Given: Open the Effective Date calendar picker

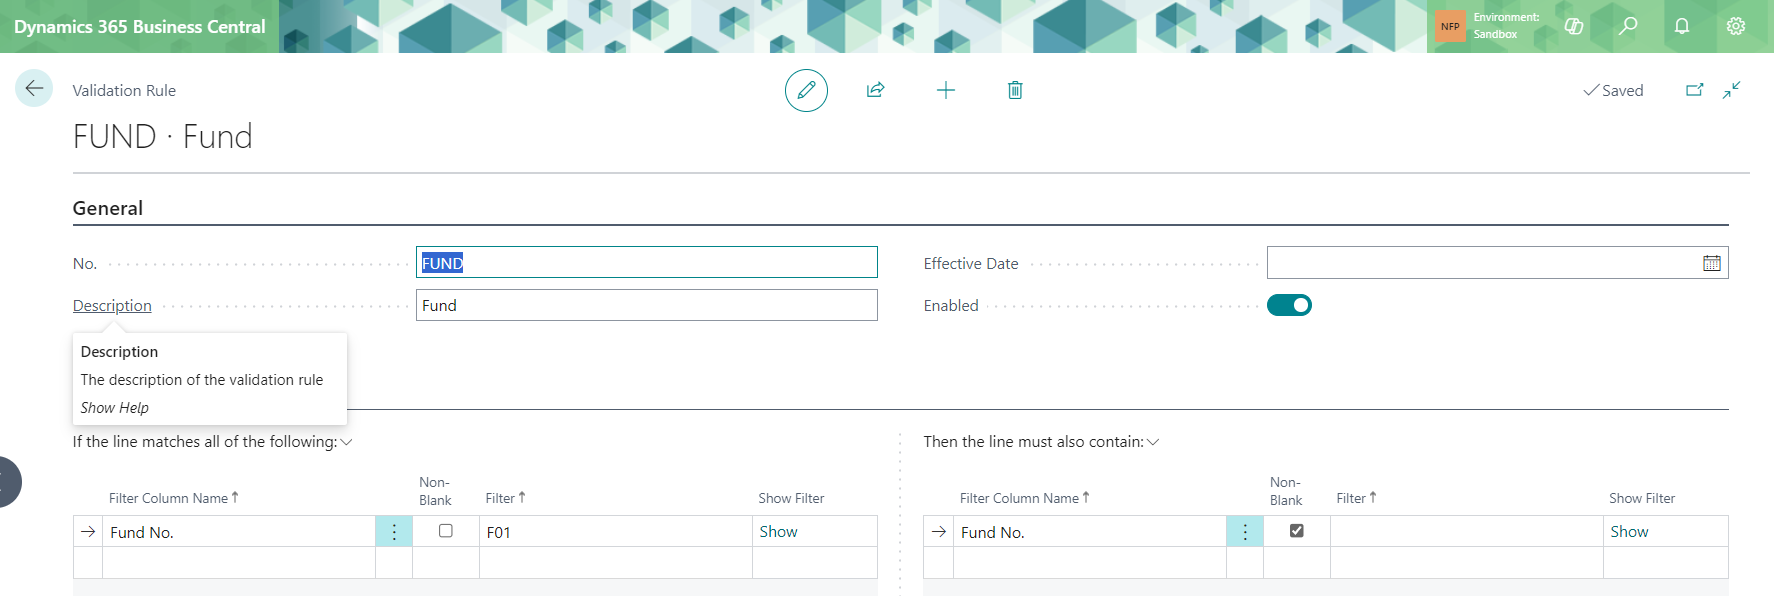Looking at the screenshot, I should [1712, 263].
